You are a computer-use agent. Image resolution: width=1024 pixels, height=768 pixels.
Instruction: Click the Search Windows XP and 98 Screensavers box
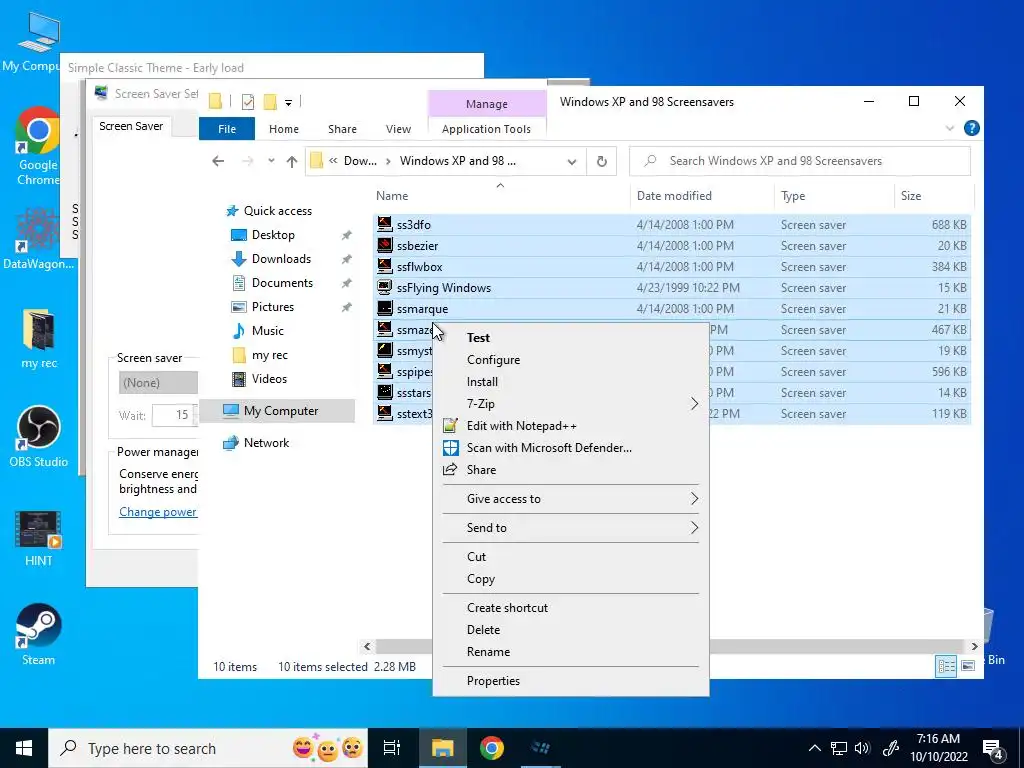pos(800,161)
